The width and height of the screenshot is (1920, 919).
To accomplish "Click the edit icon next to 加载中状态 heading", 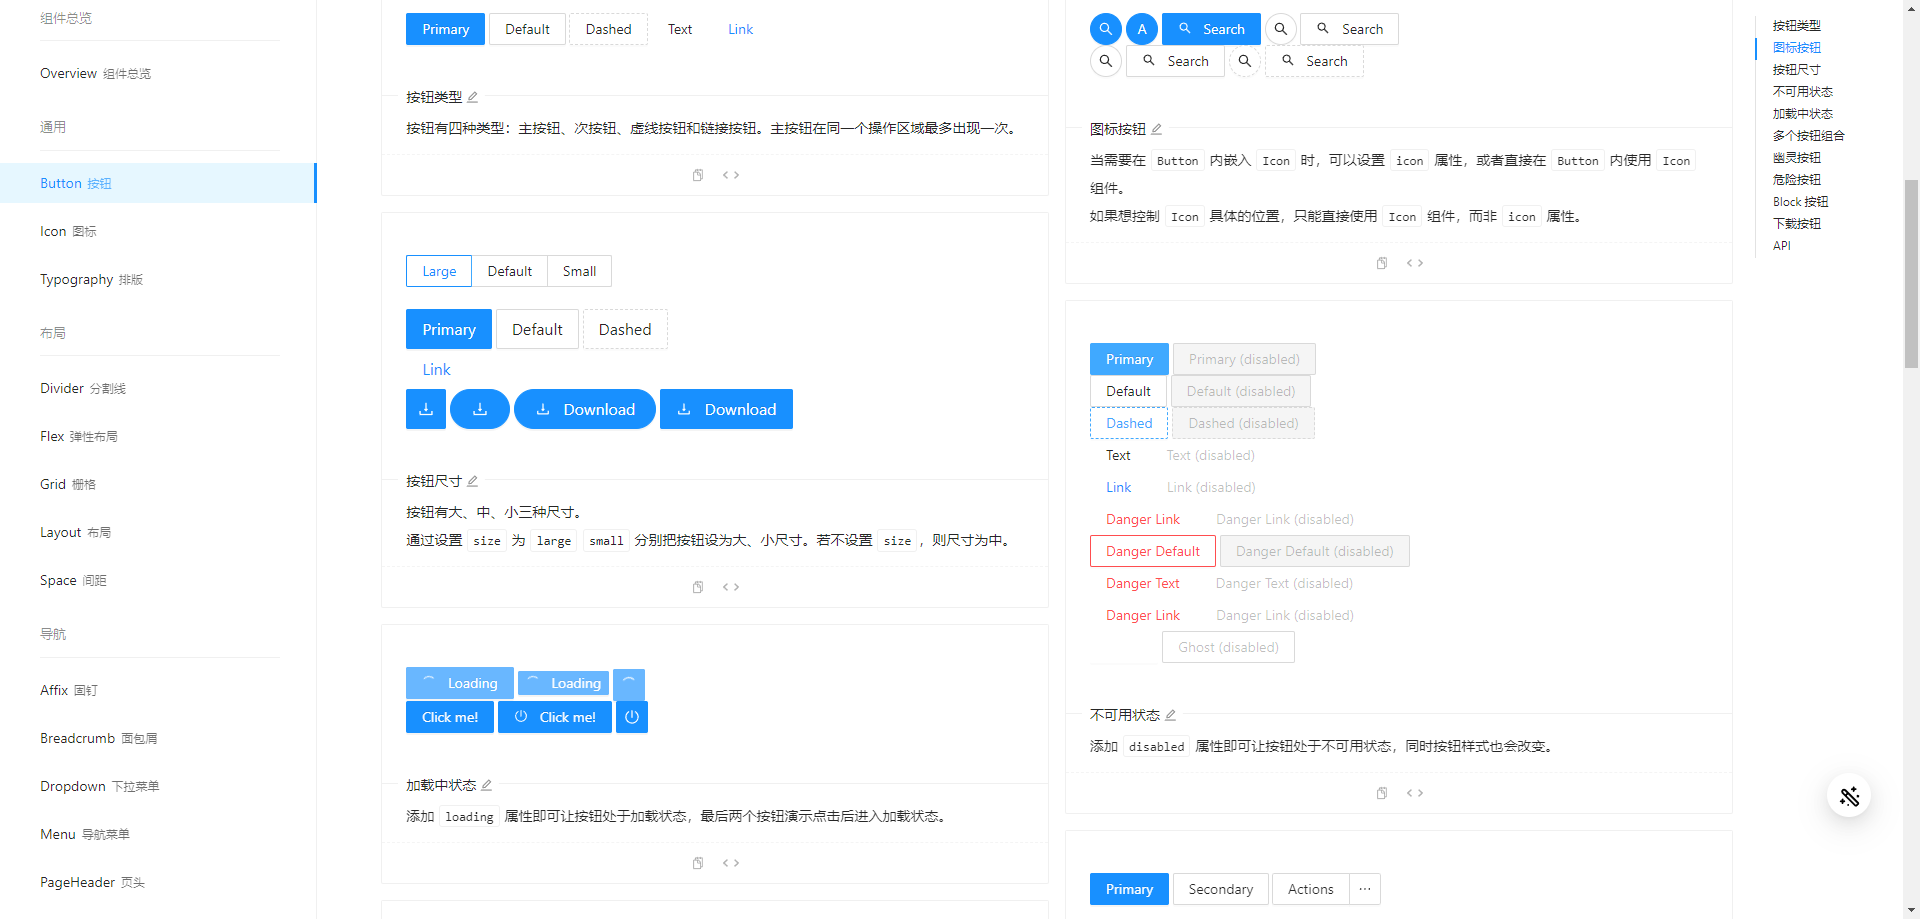I will (487, 785).
